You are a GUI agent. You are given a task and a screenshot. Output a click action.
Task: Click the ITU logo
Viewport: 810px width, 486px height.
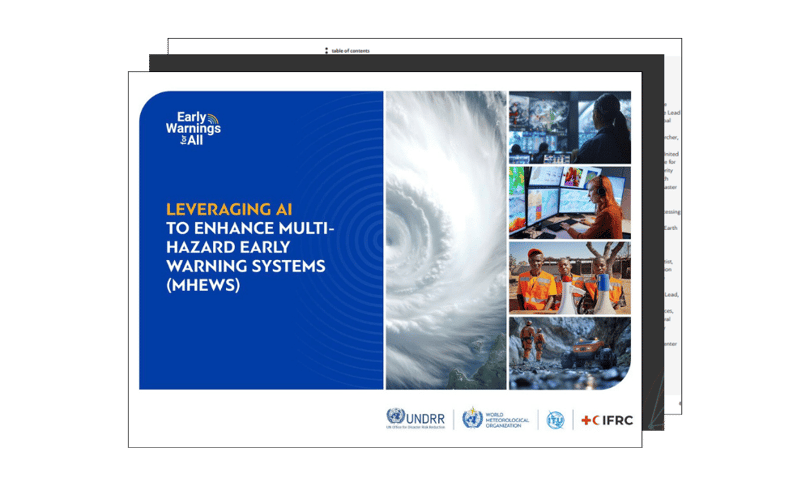coord(555,420)
